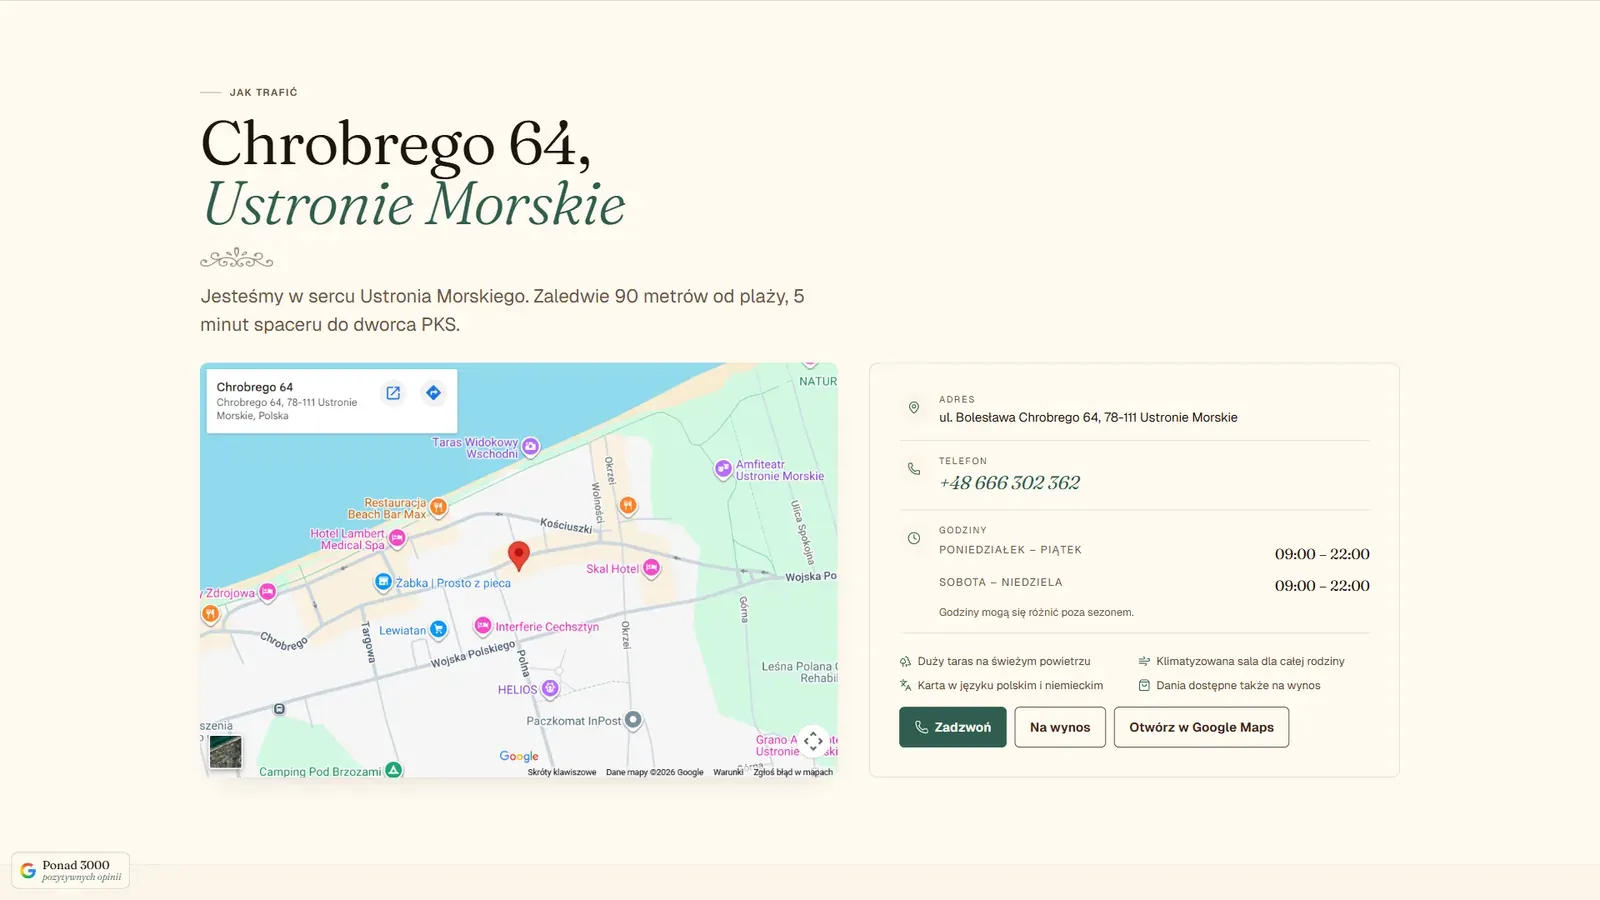Click the Żabka store marker icon
This screenshot has width=1600, height=900.
point(383,582)
